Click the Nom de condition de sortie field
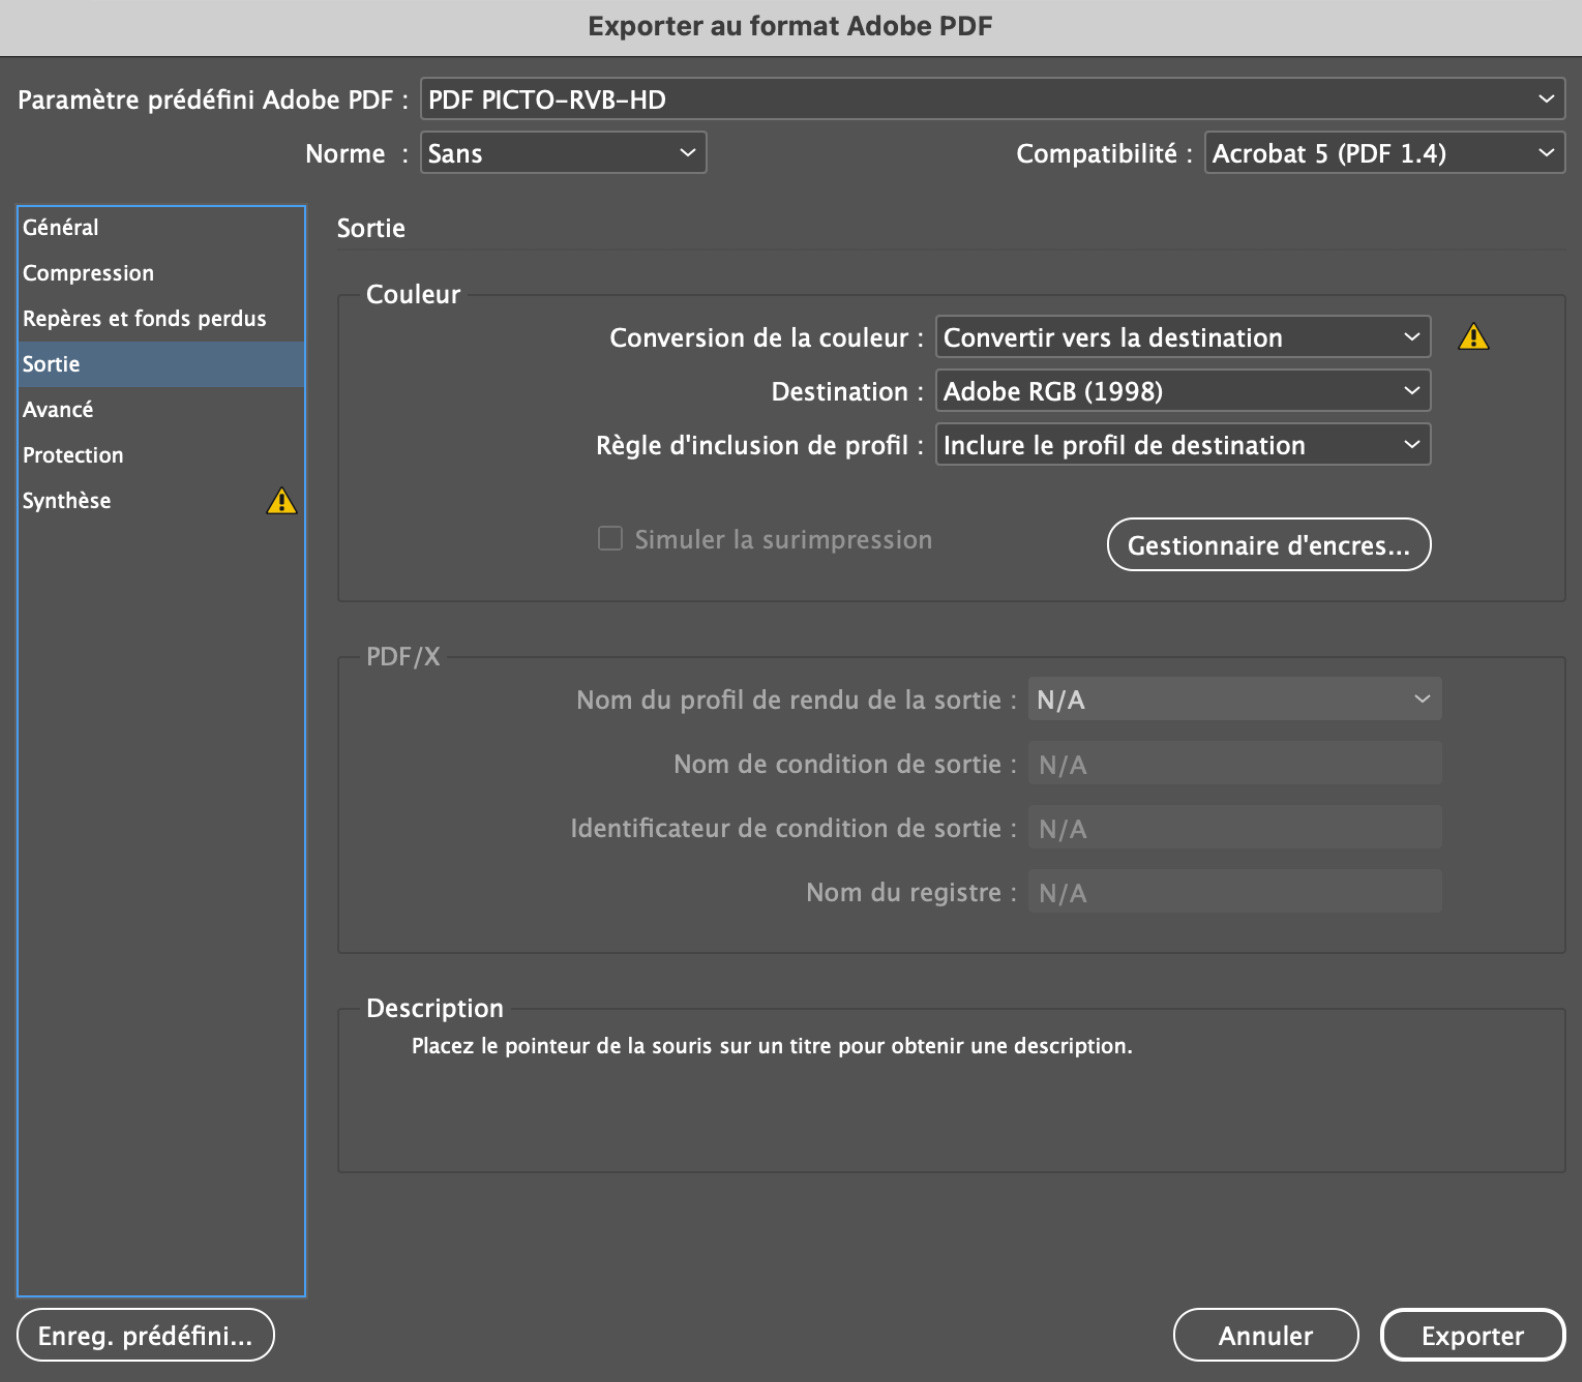The height and width of the screenshot is (1382, 1582). (x=1234, y=764)
